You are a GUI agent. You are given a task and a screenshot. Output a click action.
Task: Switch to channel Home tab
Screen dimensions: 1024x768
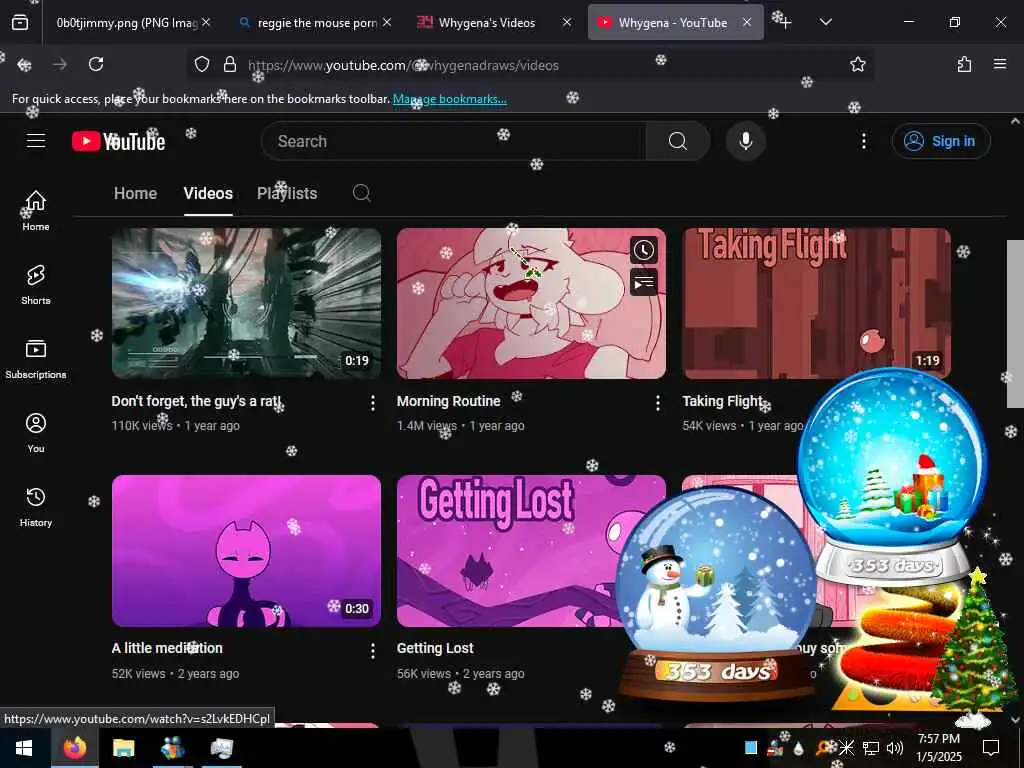pos(135,193)
